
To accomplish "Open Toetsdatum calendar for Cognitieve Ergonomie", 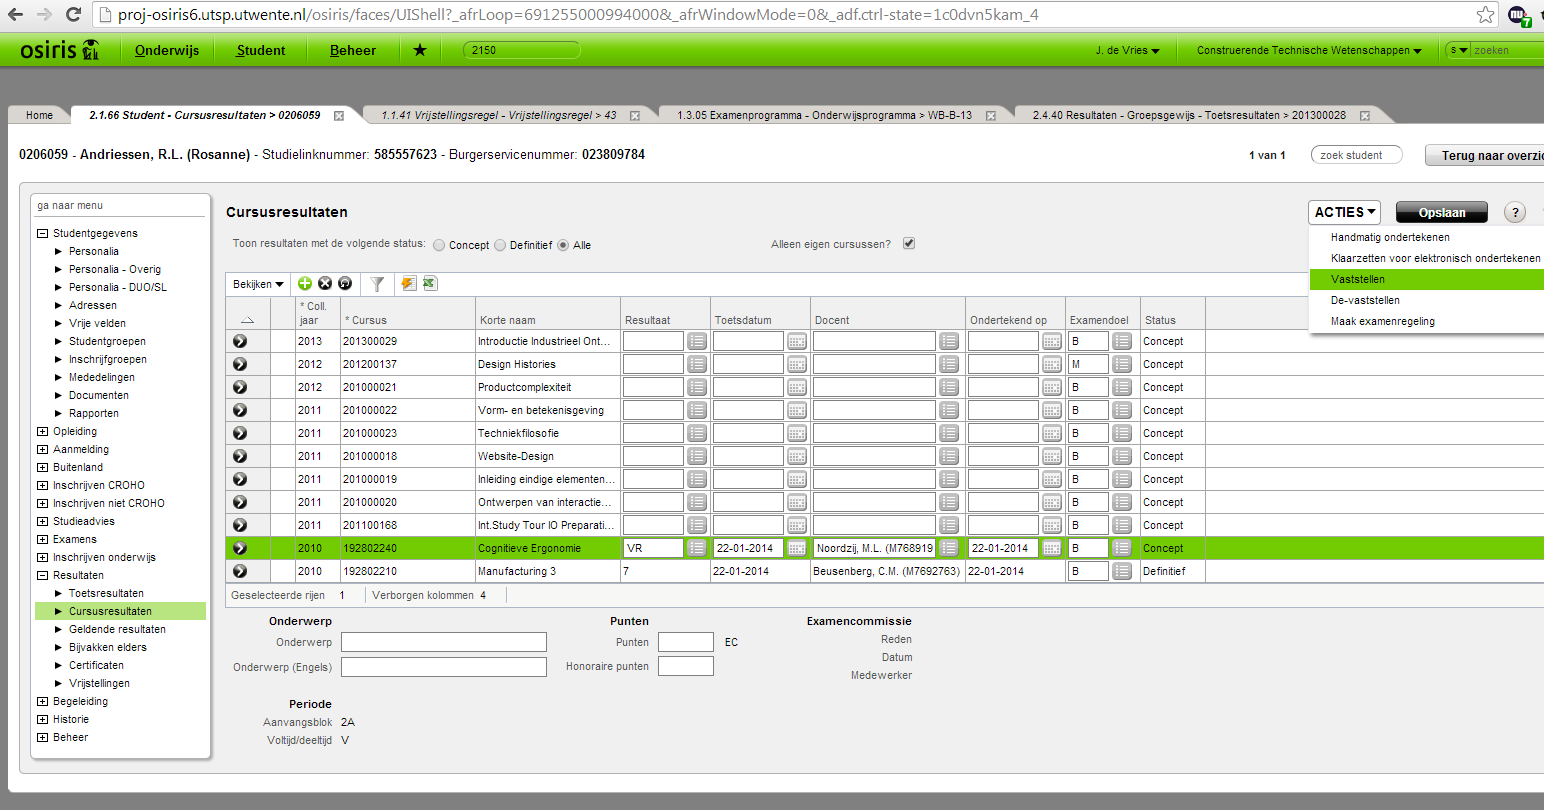I will point(797,548).
